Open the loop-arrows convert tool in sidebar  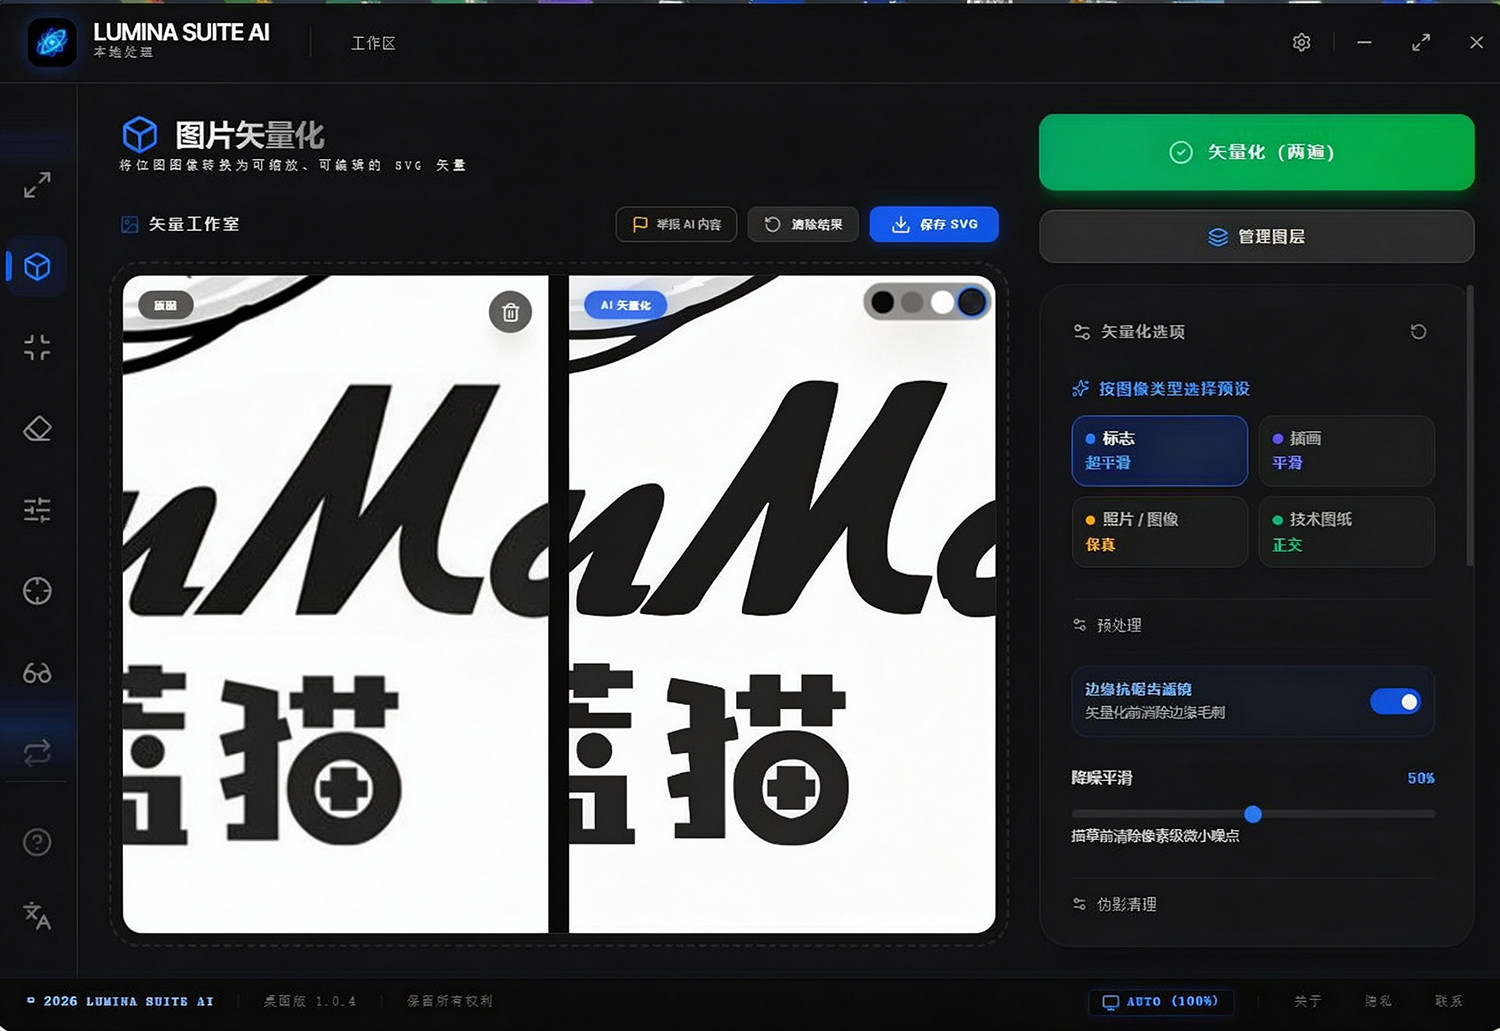(x=37, y=752)
